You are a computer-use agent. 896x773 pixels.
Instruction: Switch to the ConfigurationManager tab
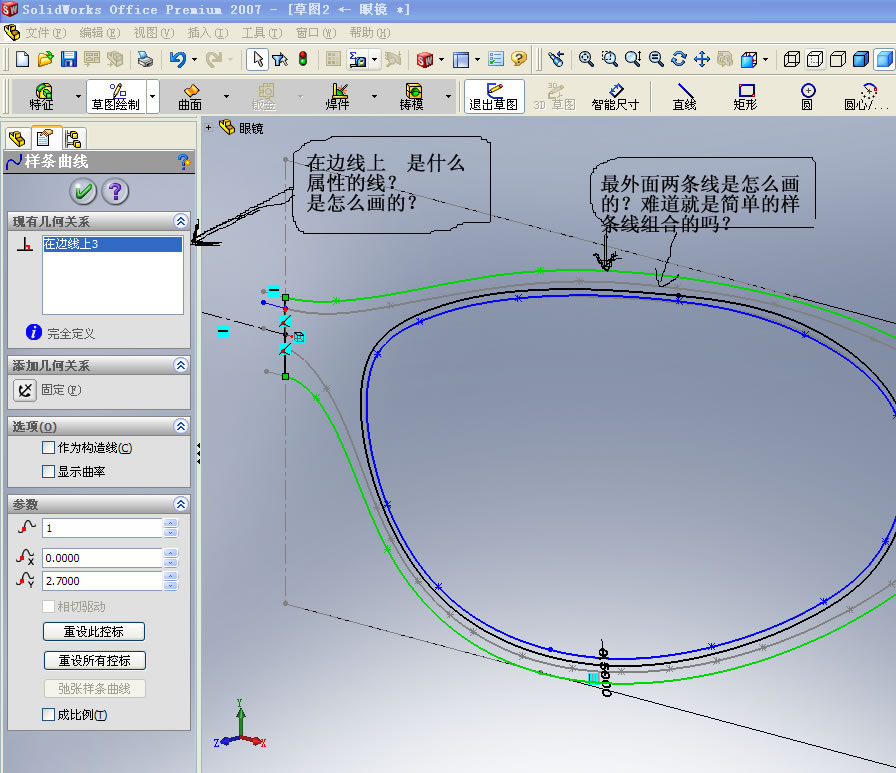point(73,139)
